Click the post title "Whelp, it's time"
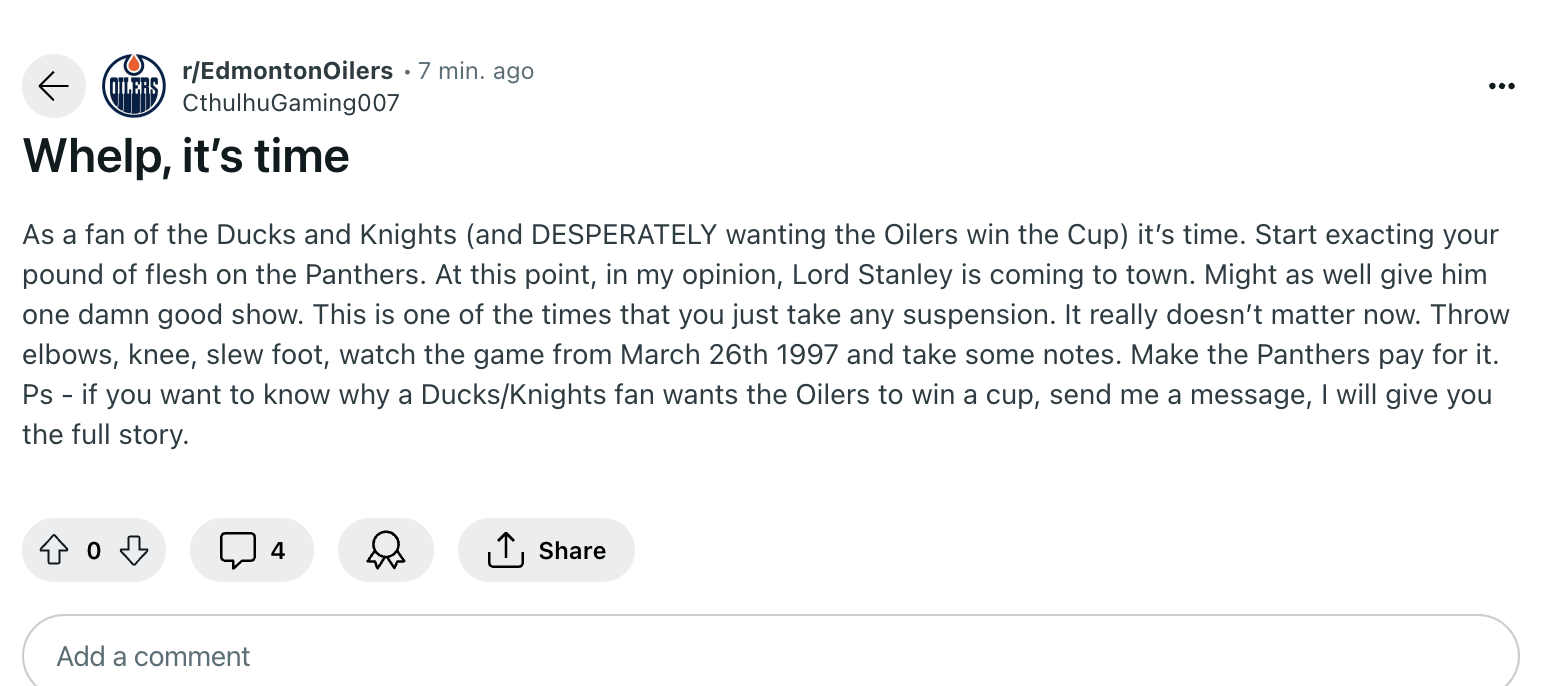The height and width of the screenshot is (686, 1546). click(x=186, y=156)
